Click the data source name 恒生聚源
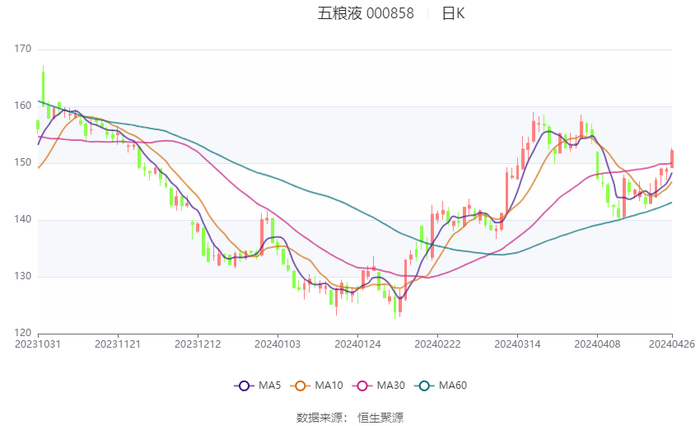This screenshot has width=700, height=426. click(381, 417)
